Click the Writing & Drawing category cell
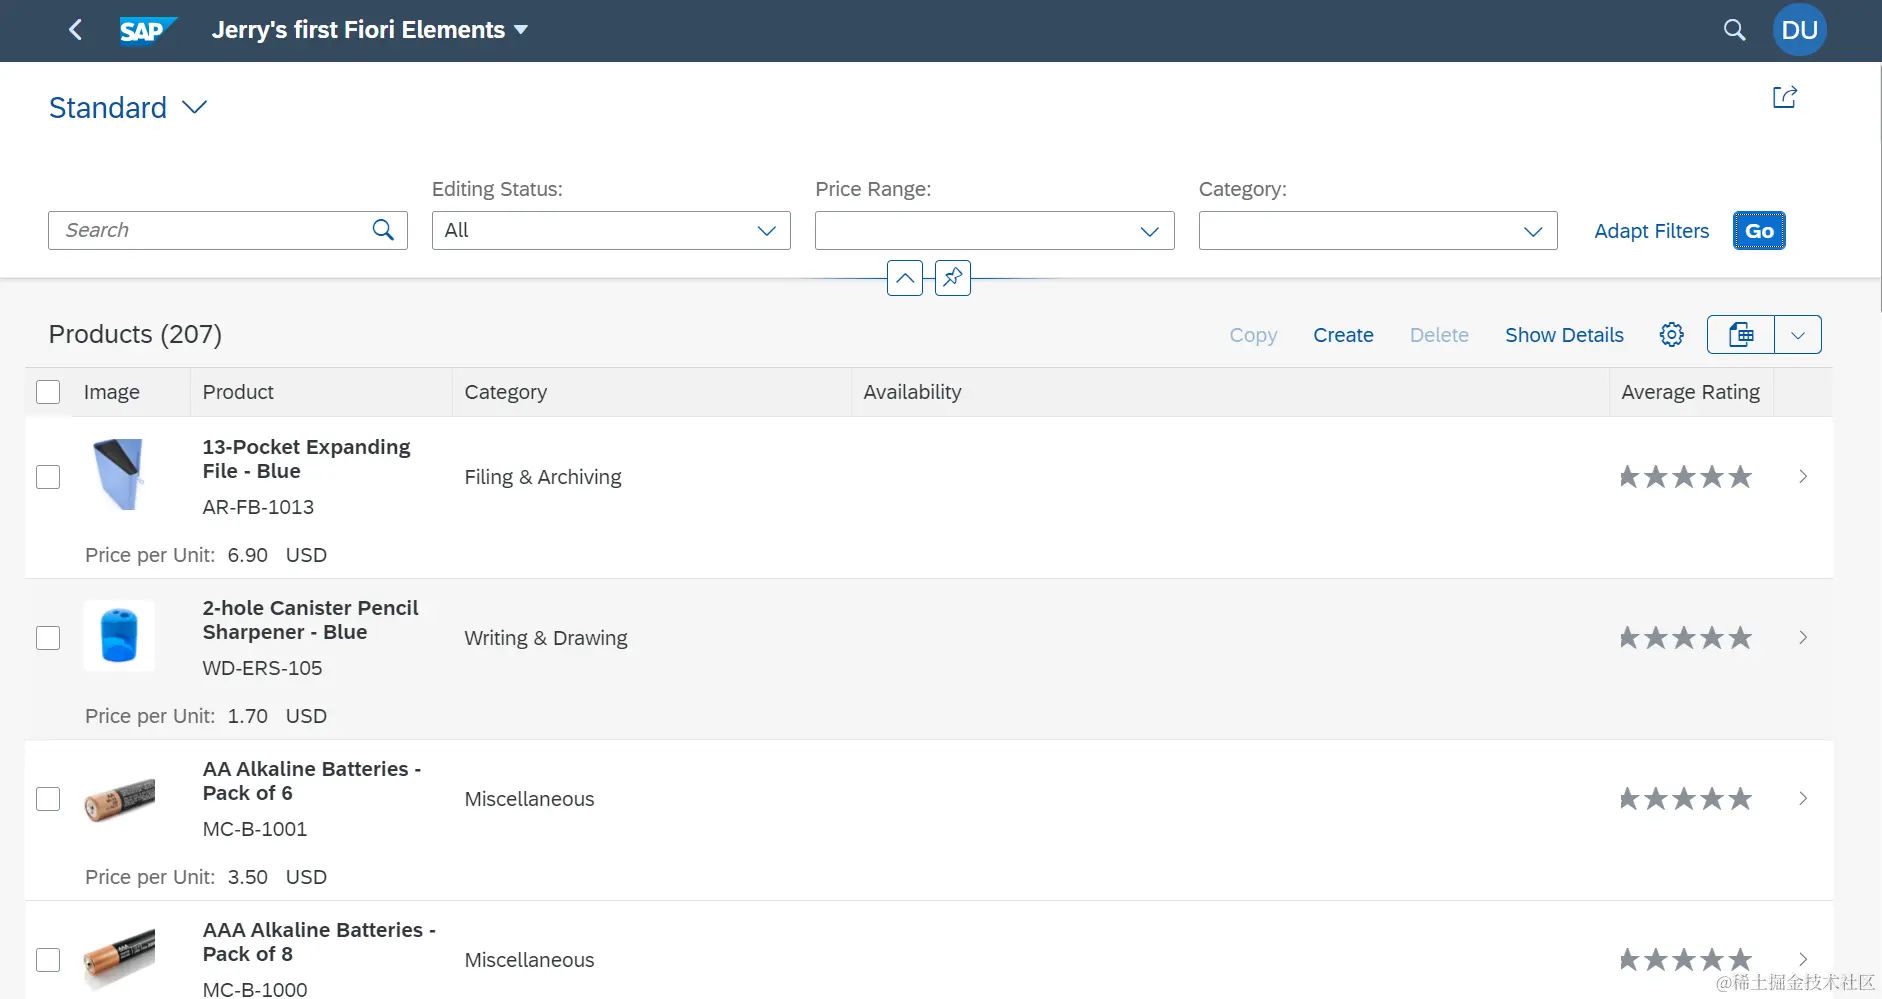 click(546, 638)
